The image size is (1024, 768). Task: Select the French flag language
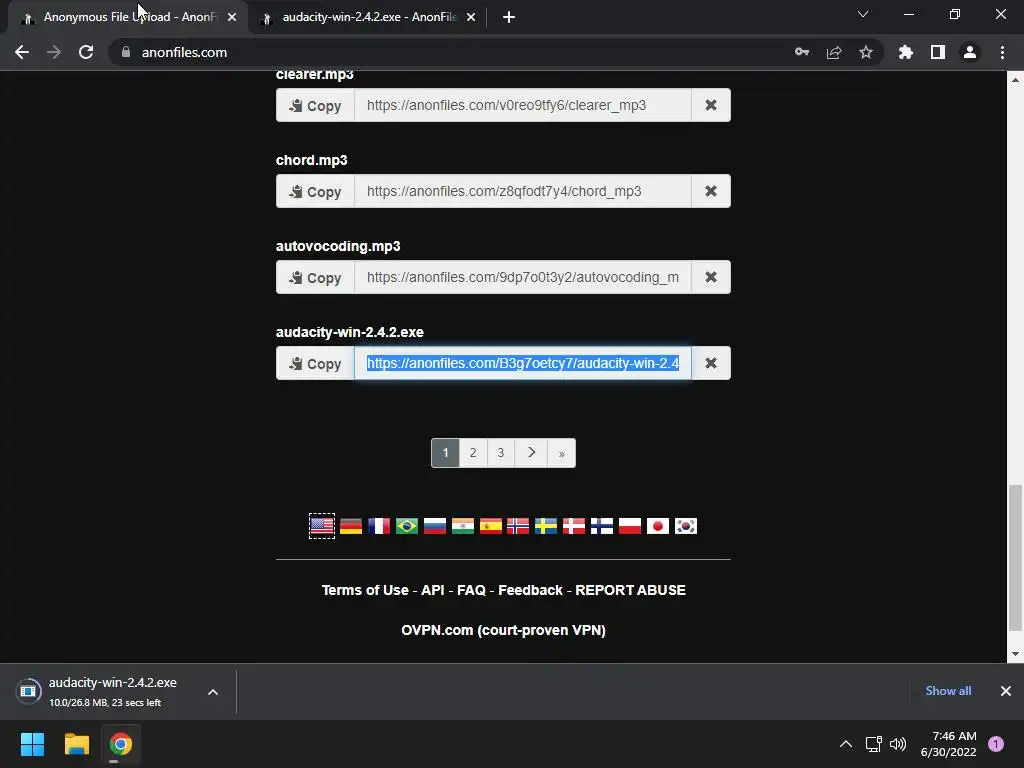(379, 526)
